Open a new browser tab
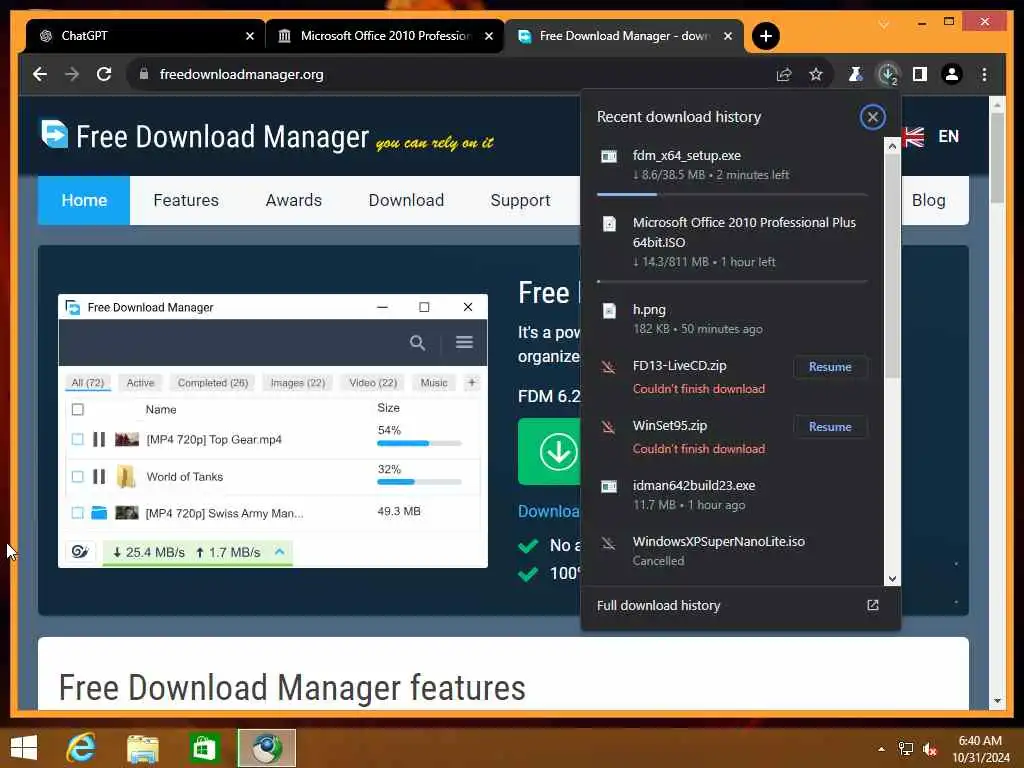 766,36
